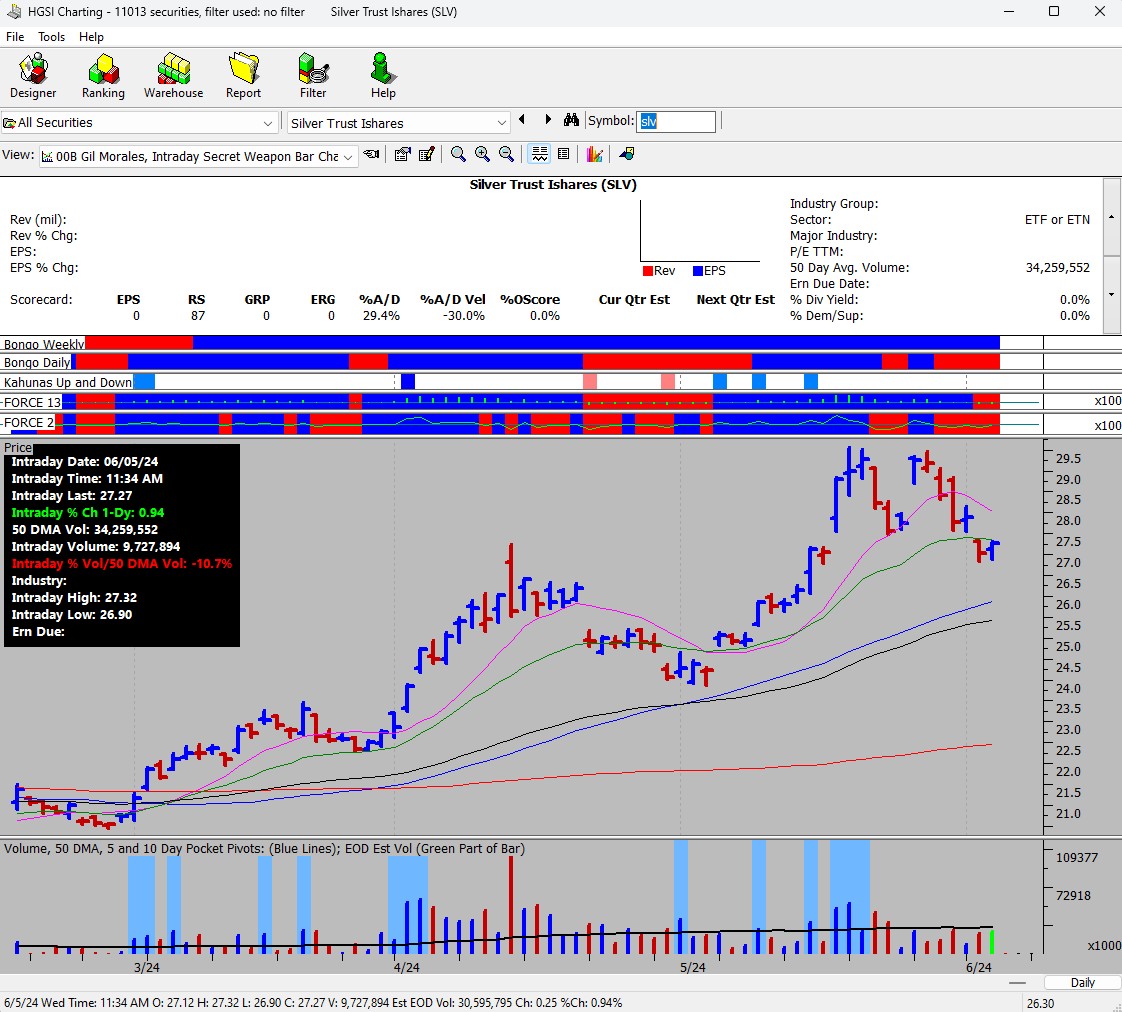Click the Intraday Last 27.27 text
Image resolution: width=1122 pixels, height=1012 pixels.
click(x=72, y=495)
